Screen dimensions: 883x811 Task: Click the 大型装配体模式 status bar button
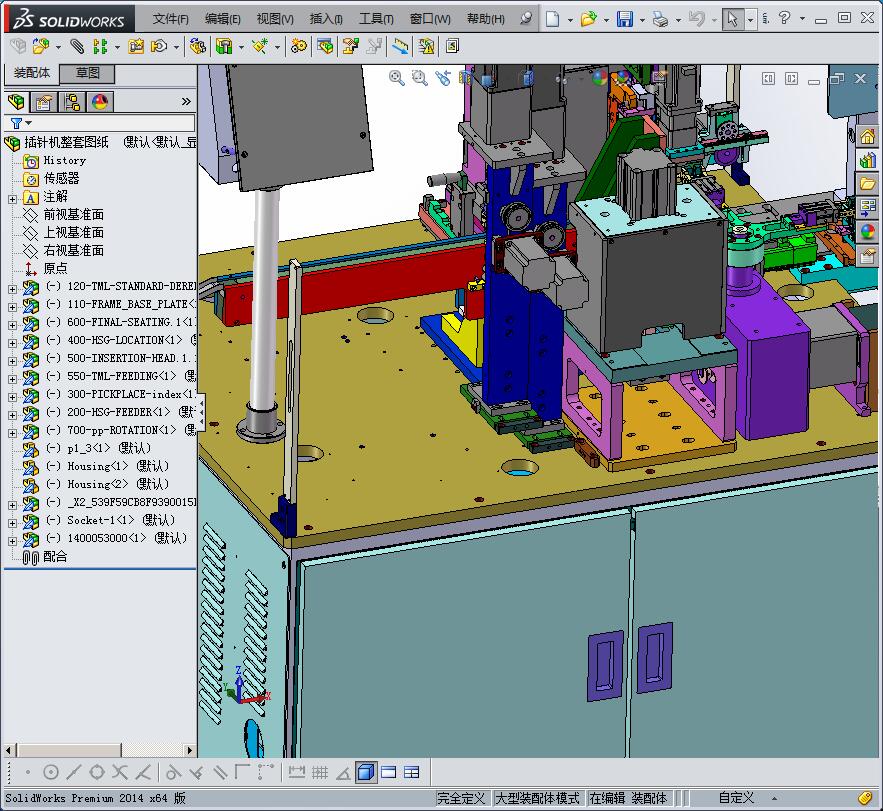coord(536,798)
